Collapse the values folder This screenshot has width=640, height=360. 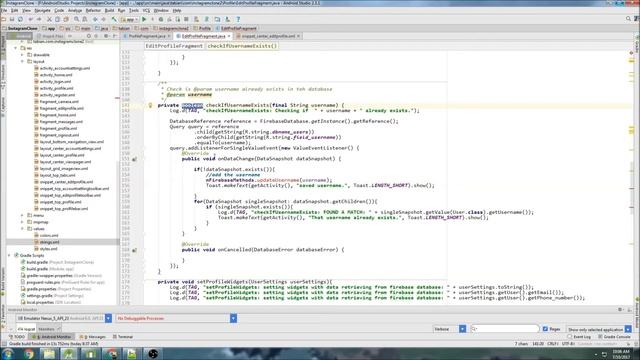pos(22,229)
